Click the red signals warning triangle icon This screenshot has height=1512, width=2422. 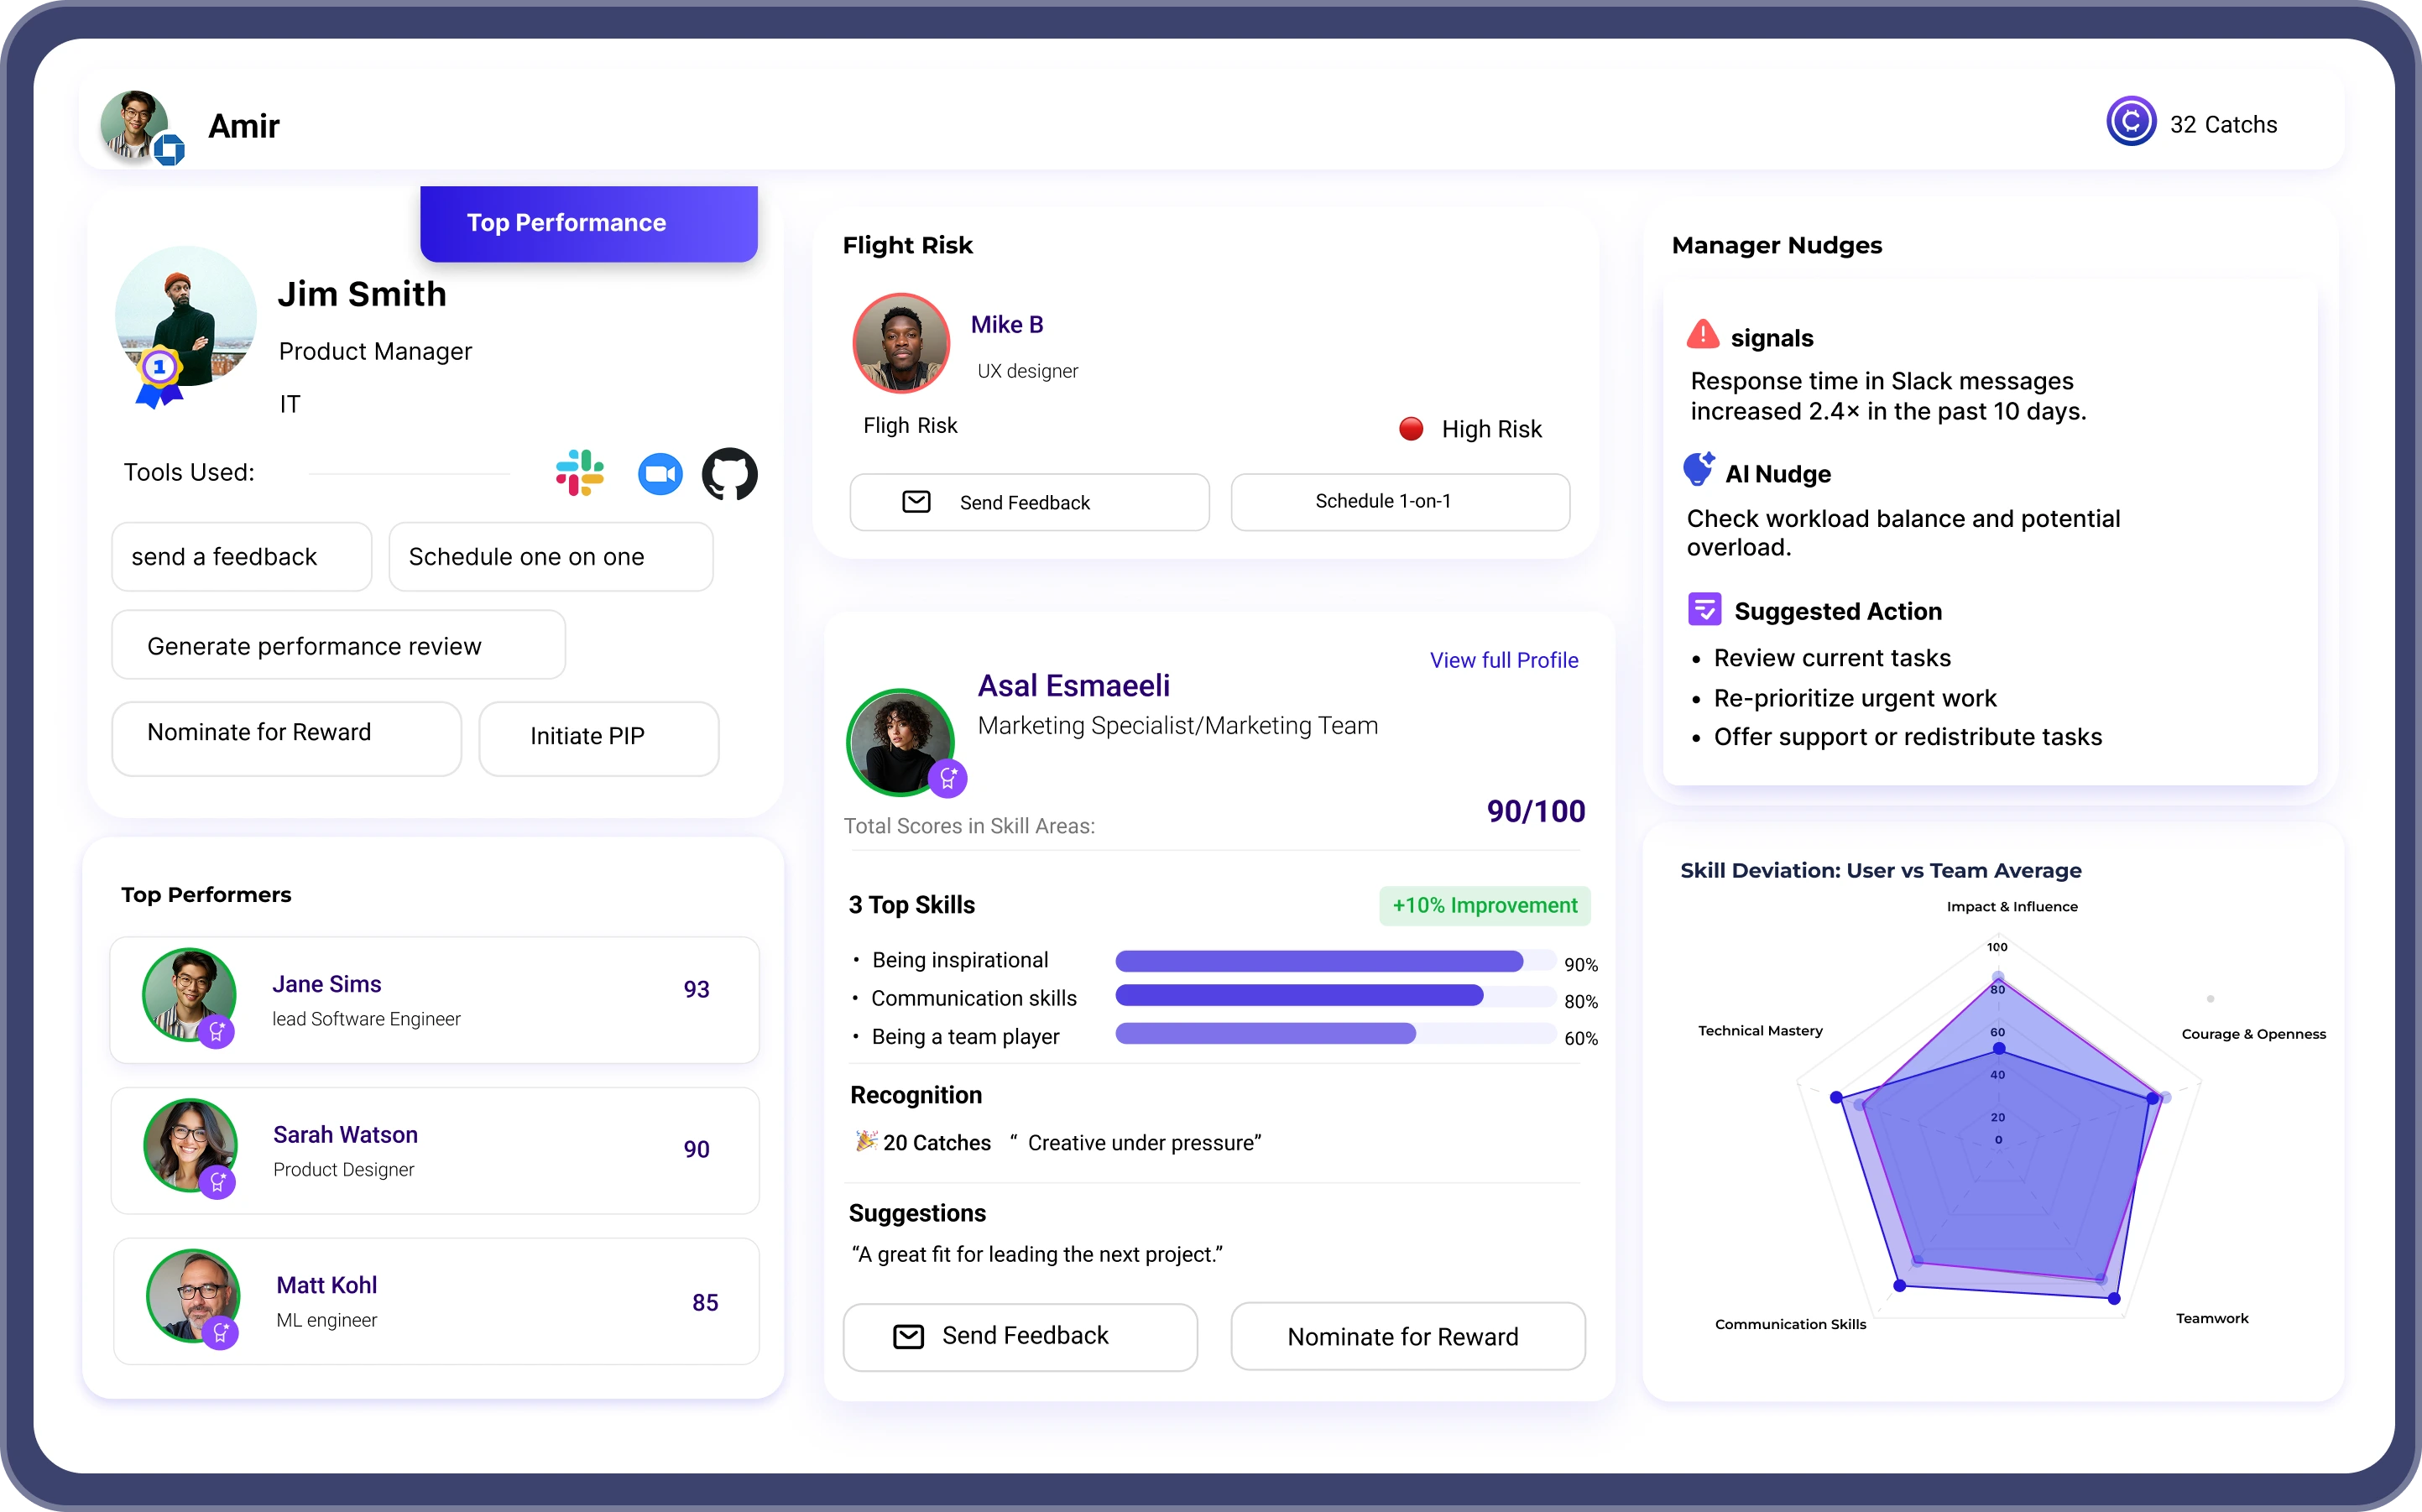[x=1702, y=335]
